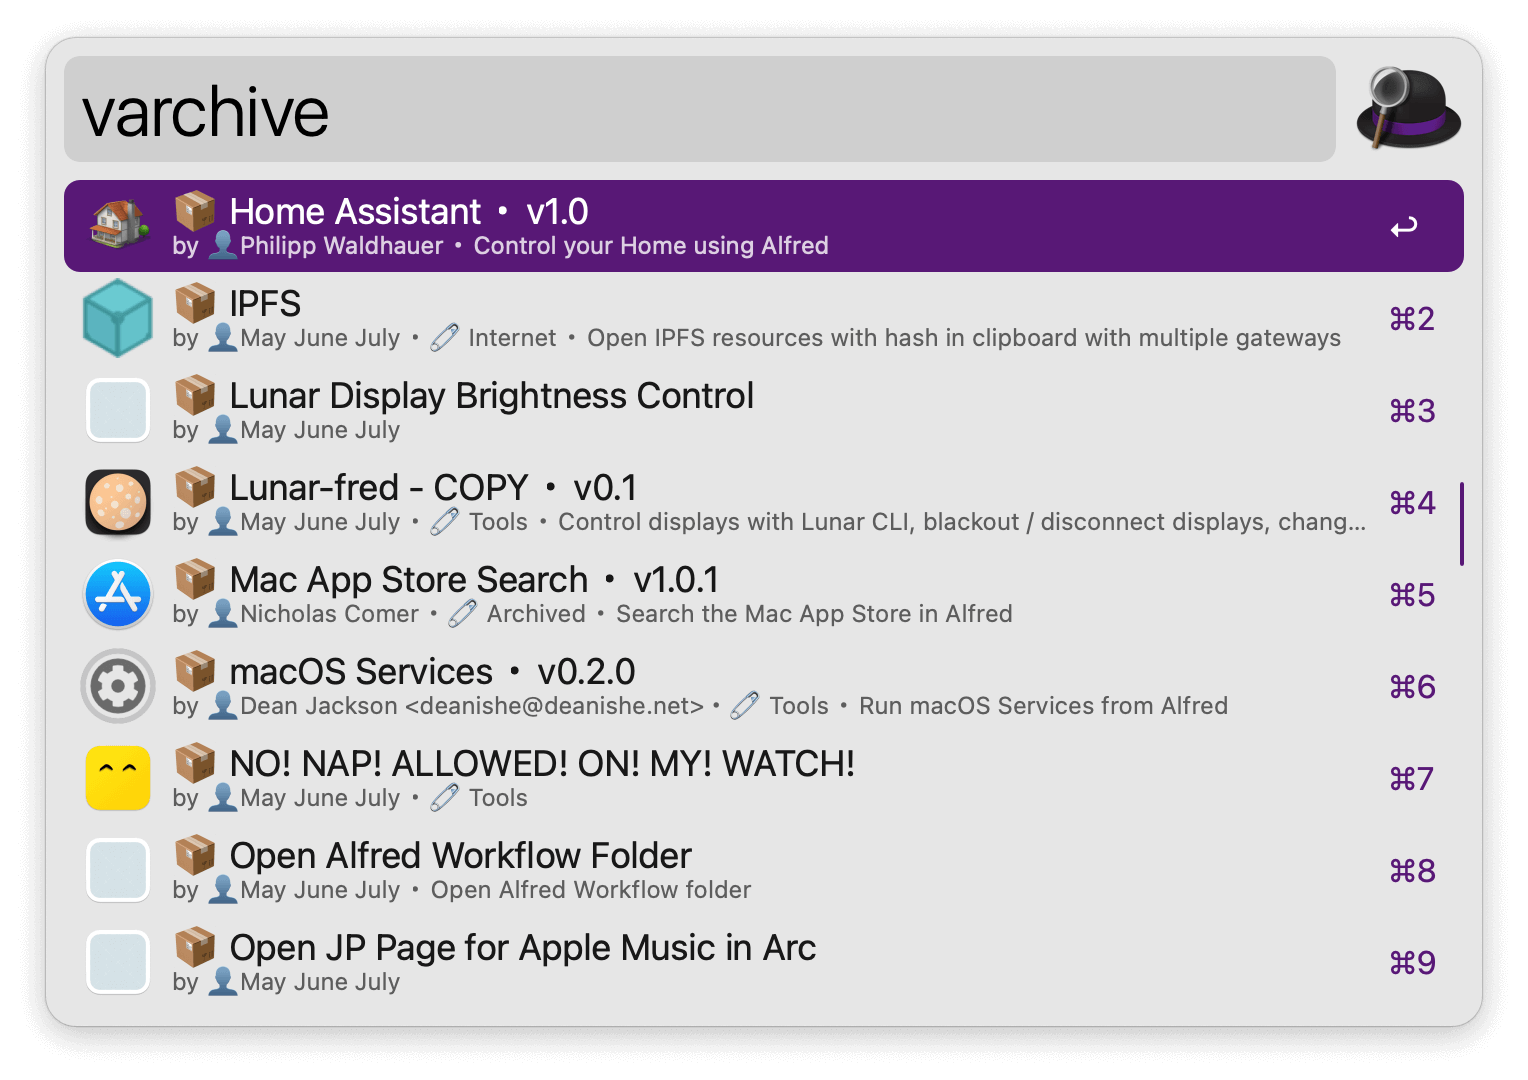Click the package emoji beside Home Assistant
The width and height of the screenshot is (1528, 1080).
coord(195,211)
